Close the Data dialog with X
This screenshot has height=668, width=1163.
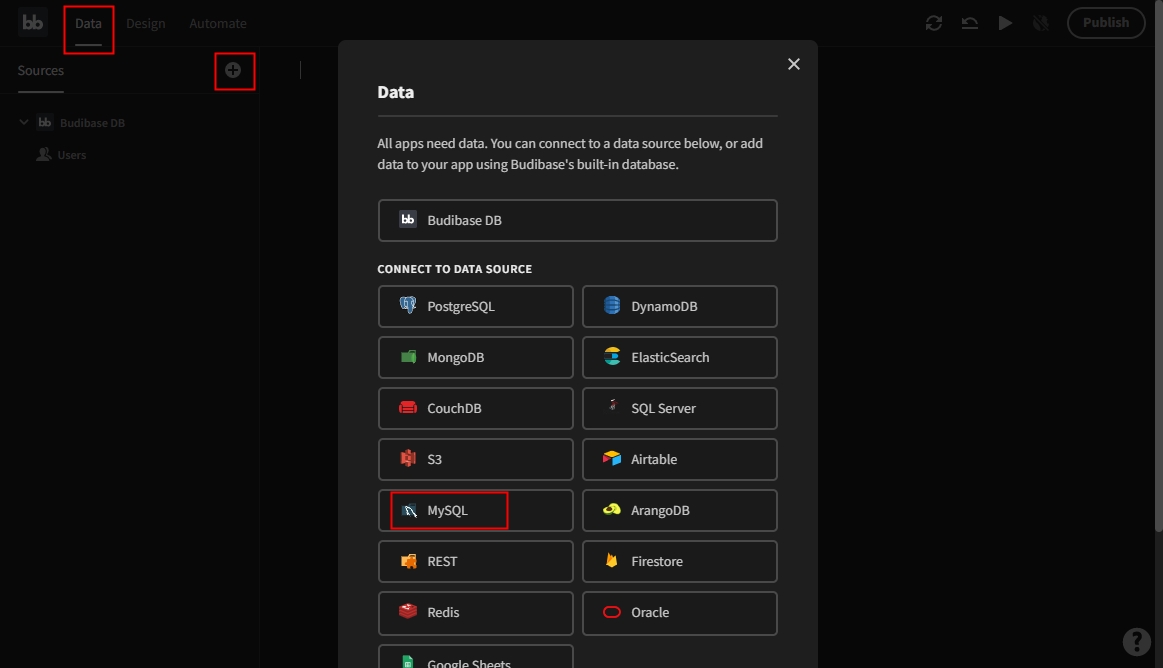pos(794,64)
